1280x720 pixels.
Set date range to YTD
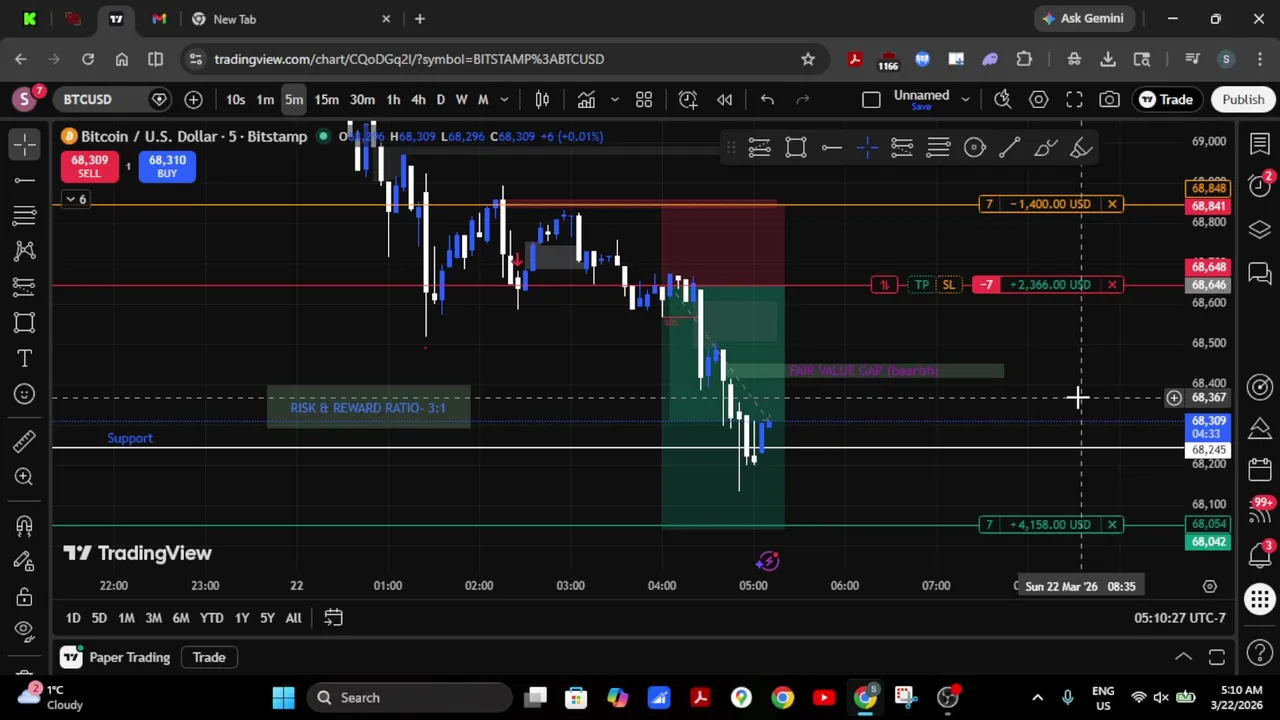pyautogui.click(x=211, y=618)
